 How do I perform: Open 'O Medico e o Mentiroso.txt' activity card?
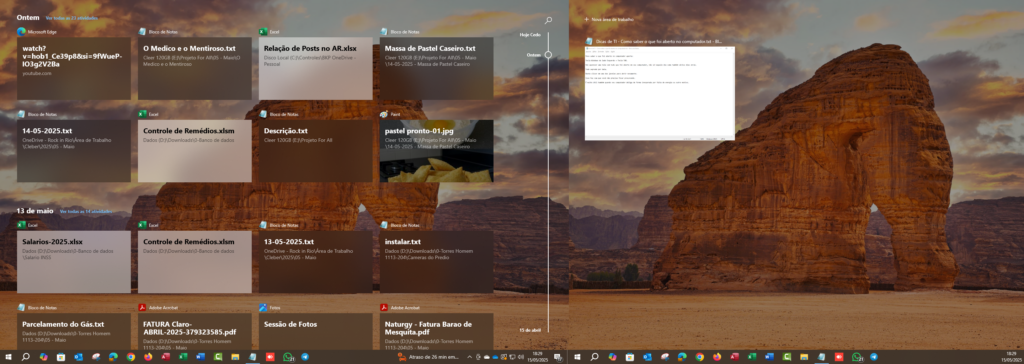click(195, 69)
